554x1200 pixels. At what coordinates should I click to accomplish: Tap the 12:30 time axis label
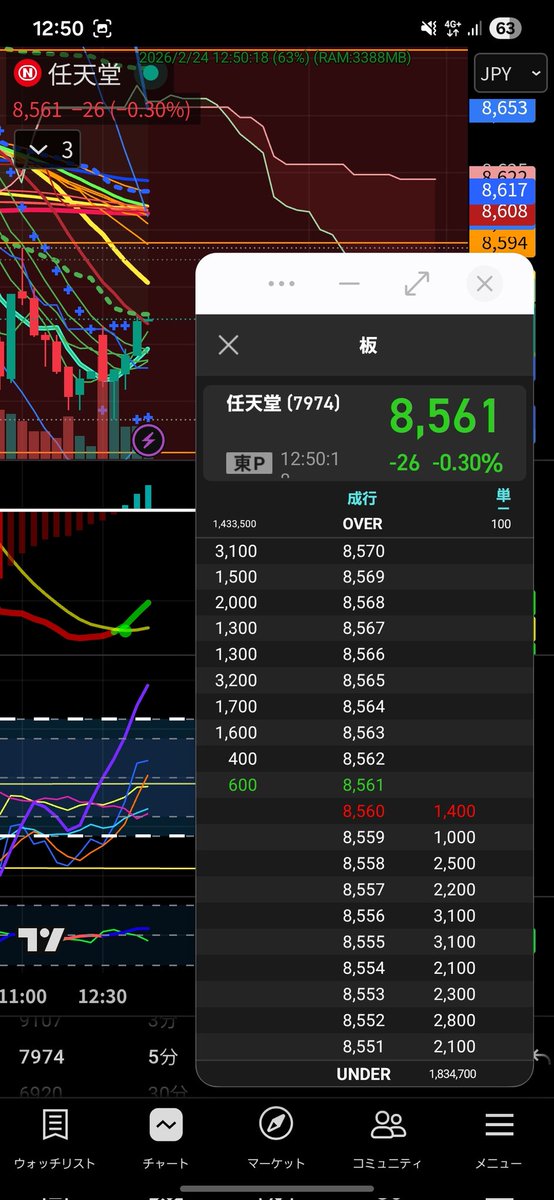102,996
